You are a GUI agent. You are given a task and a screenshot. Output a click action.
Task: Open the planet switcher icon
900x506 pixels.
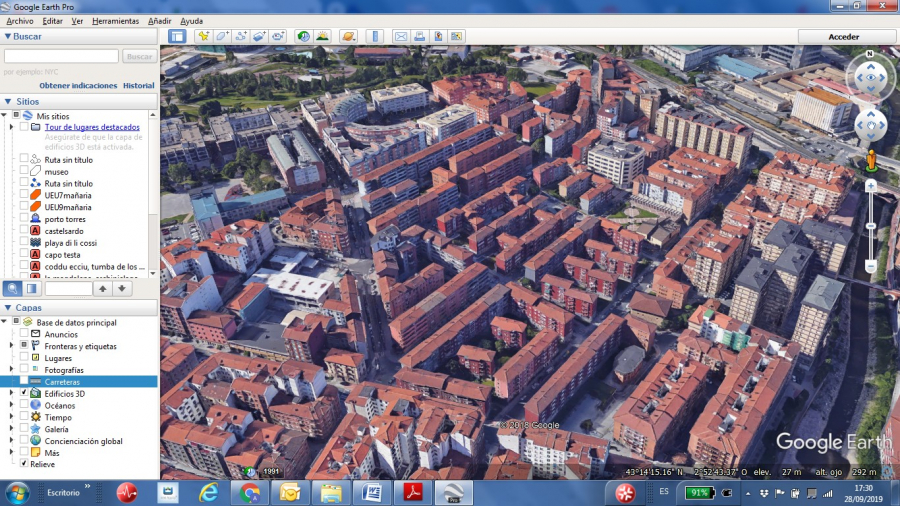pos(348,36)
